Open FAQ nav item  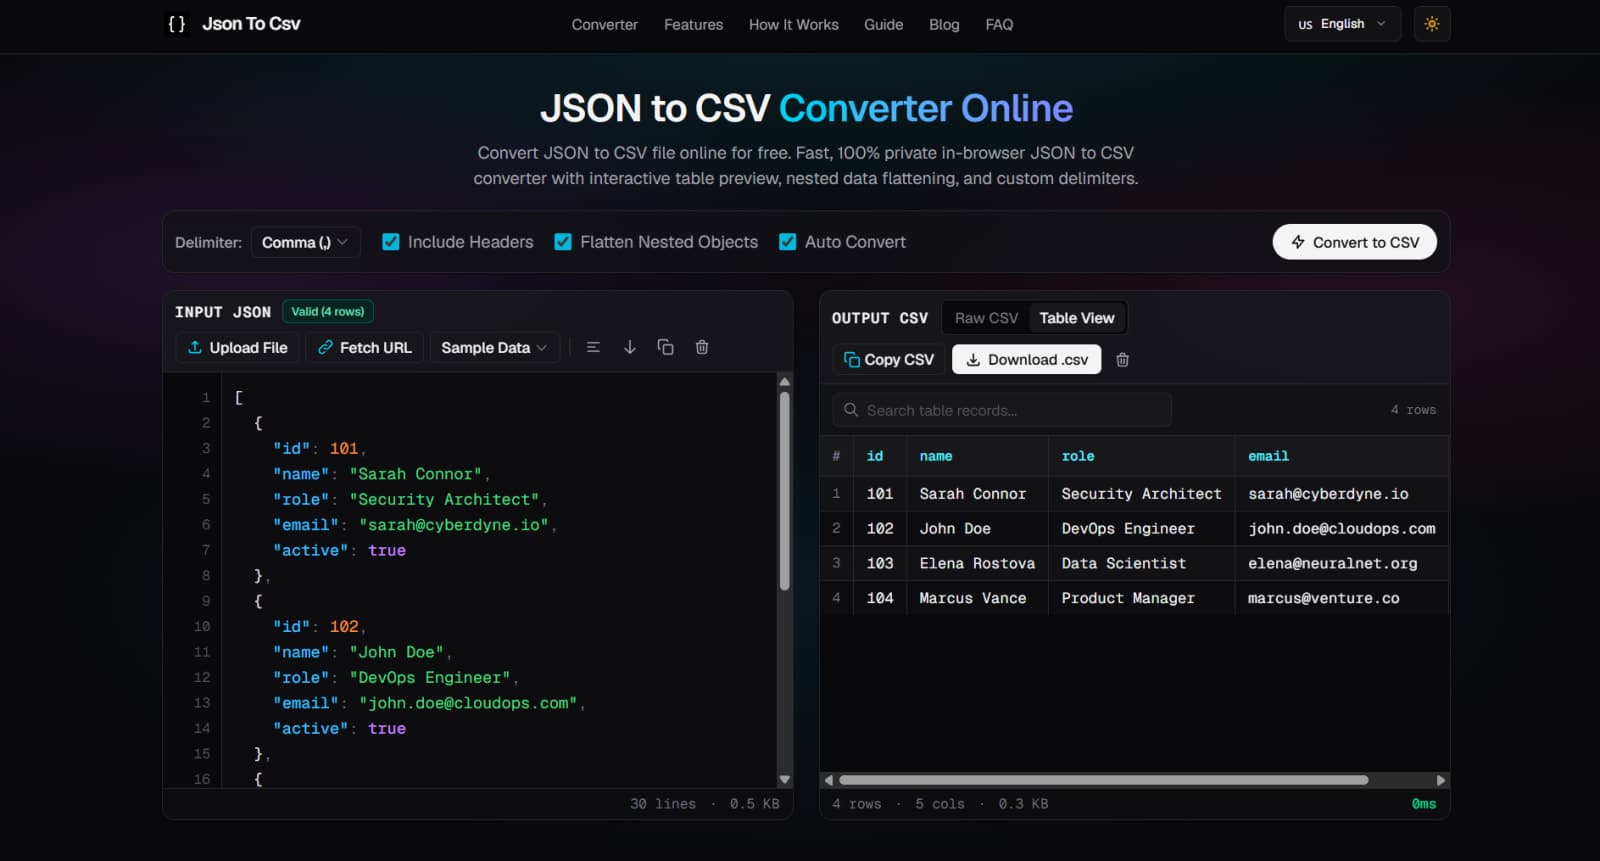[x=999, y=25]
